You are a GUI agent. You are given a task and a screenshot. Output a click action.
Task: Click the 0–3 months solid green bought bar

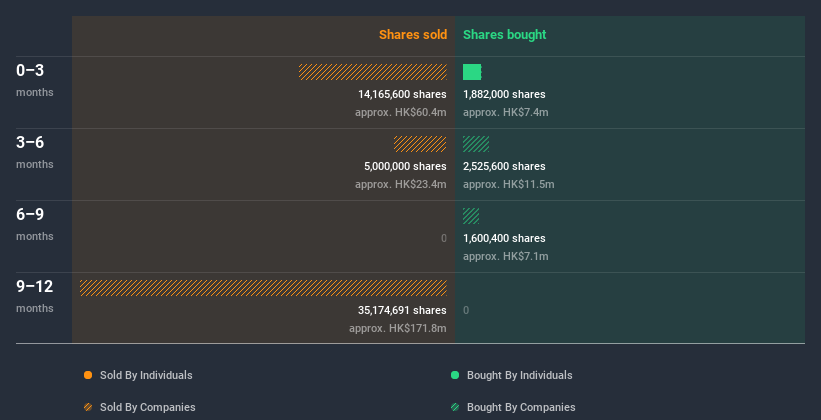[472, 72]
